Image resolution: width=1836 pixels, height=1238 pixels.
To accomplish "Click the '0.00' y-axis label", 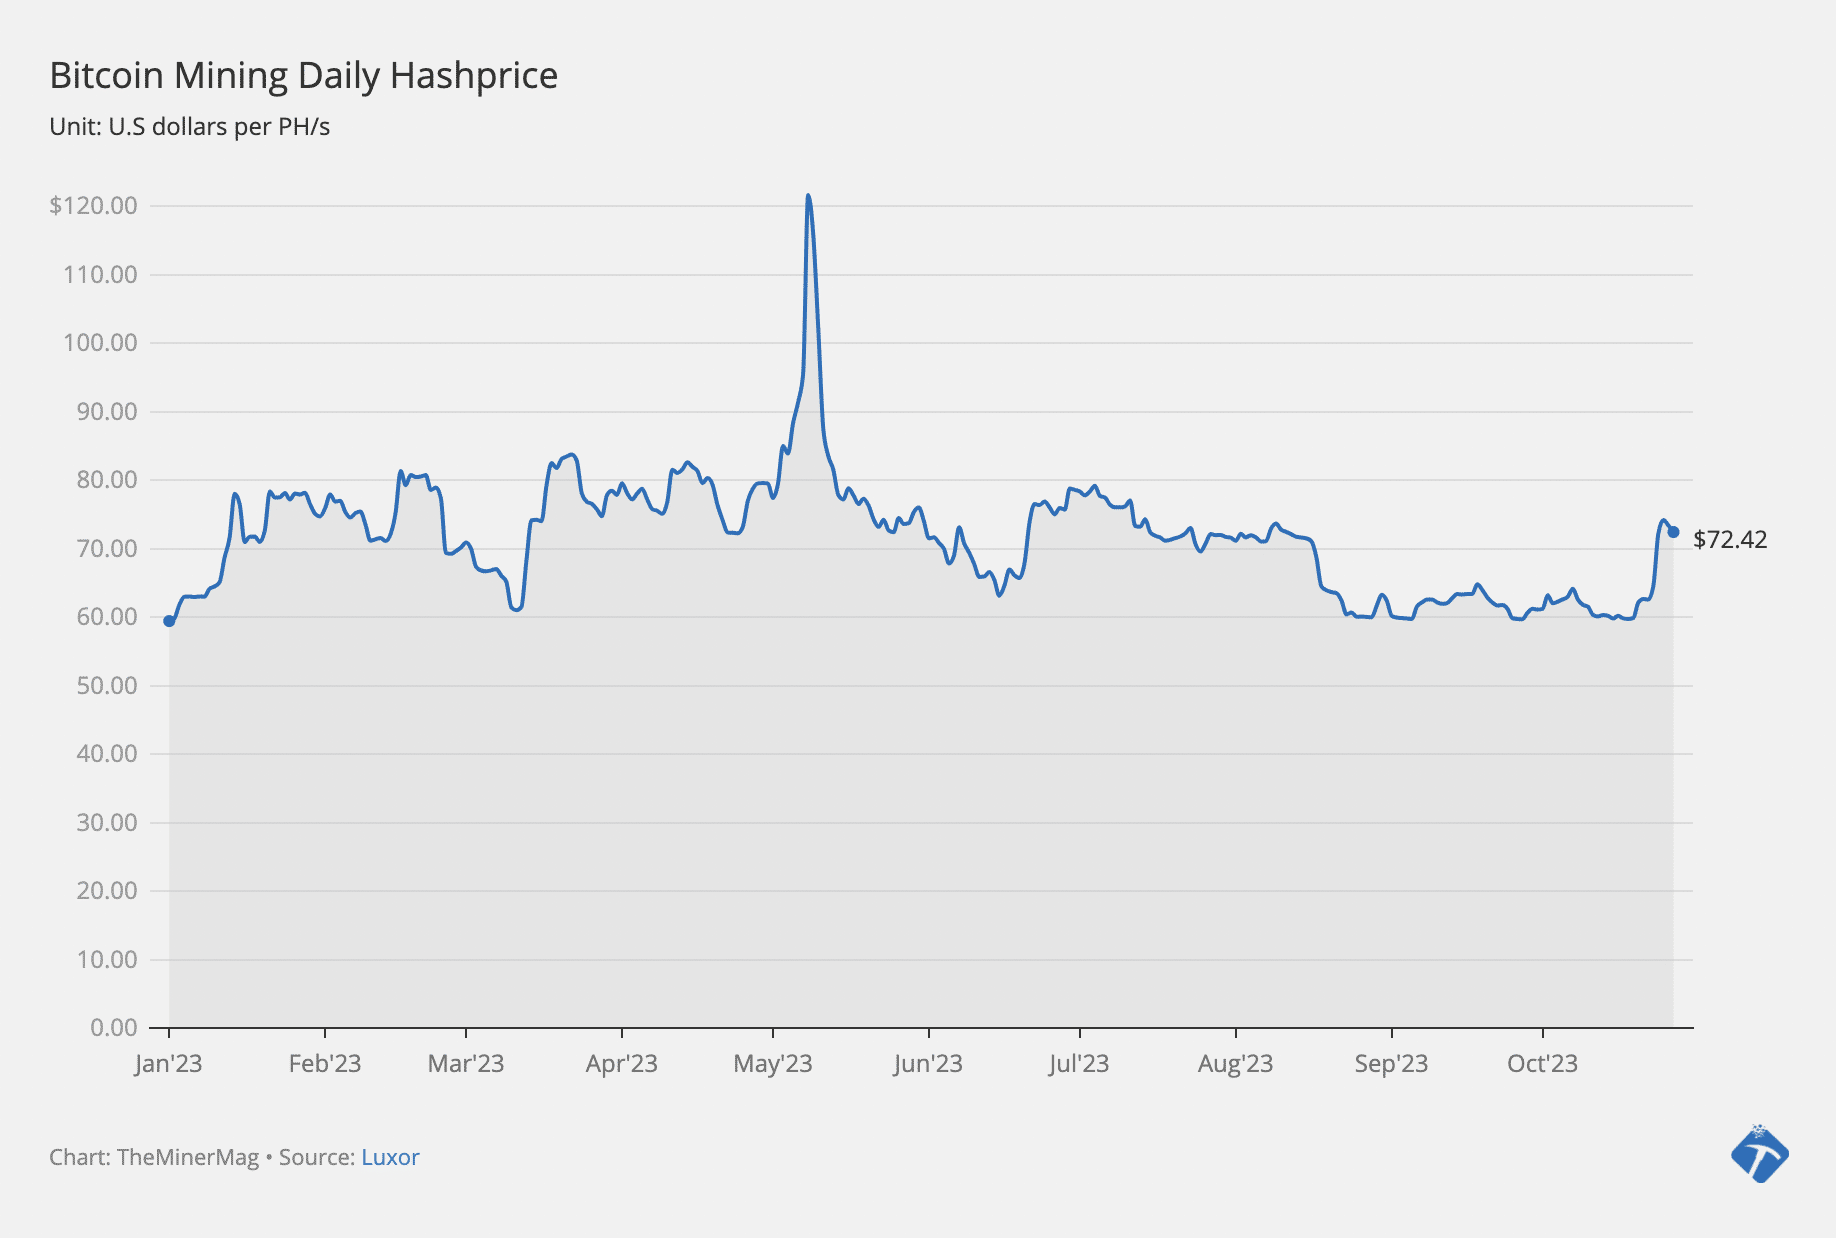I will (x=114, y=1027).
